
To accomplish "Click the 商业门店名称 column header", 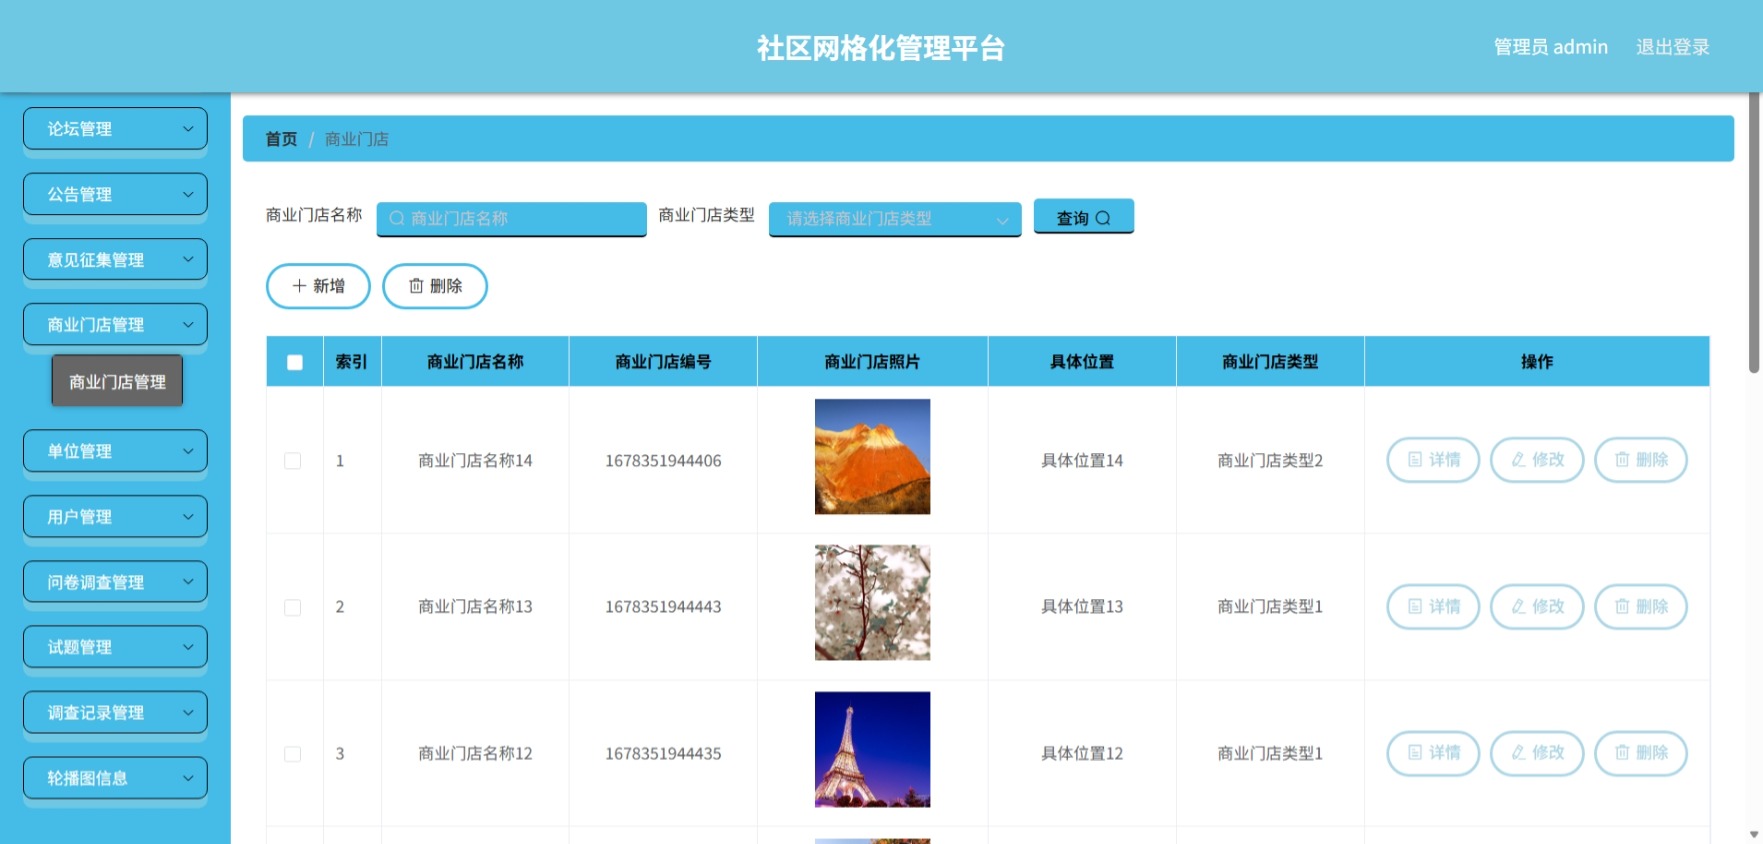I will (475, 362).
